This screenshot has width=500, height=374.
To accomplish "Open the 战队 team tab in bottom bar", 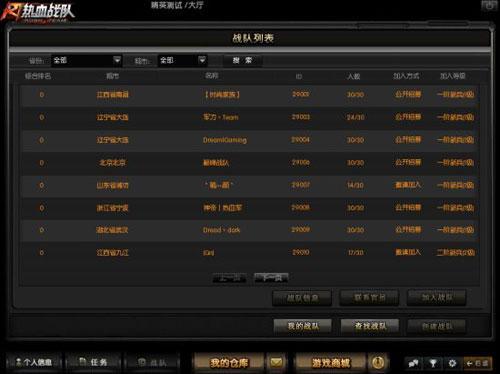I will pyautogui.click(x=152, y=362).
